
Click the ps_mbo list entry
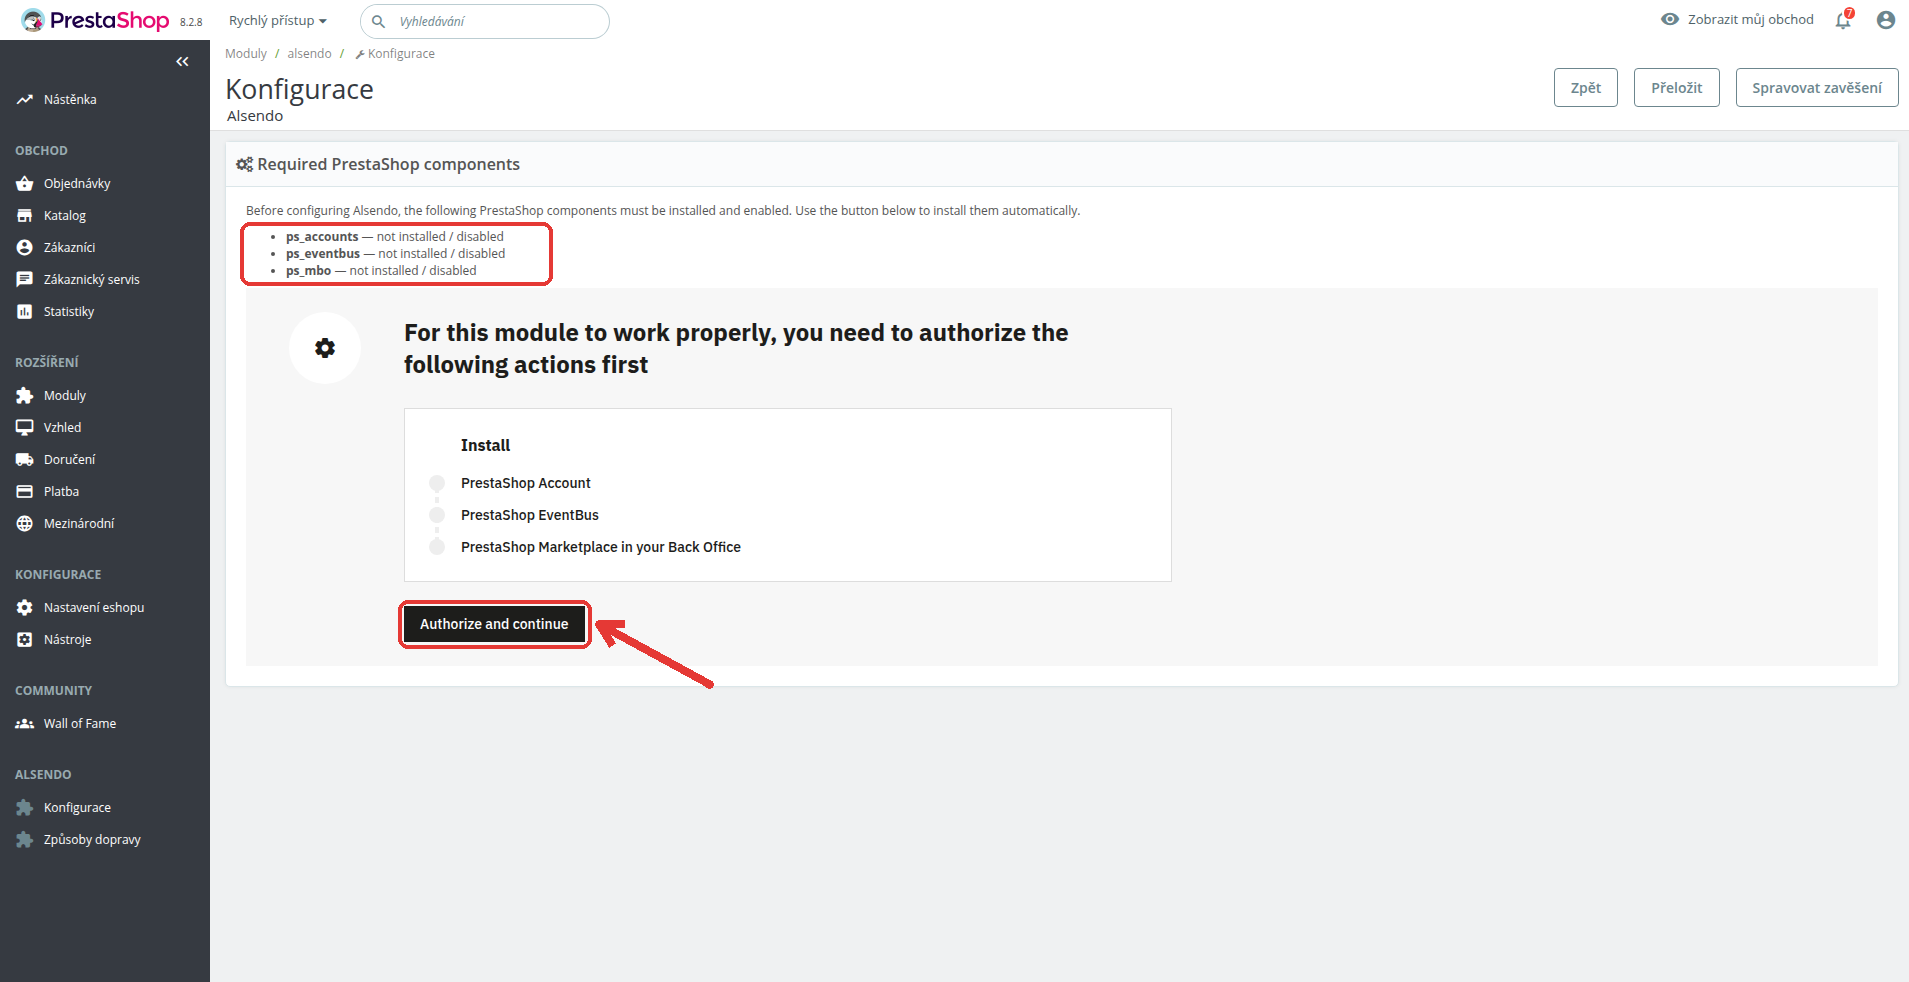pyautogui.click(x=381, y=271)
